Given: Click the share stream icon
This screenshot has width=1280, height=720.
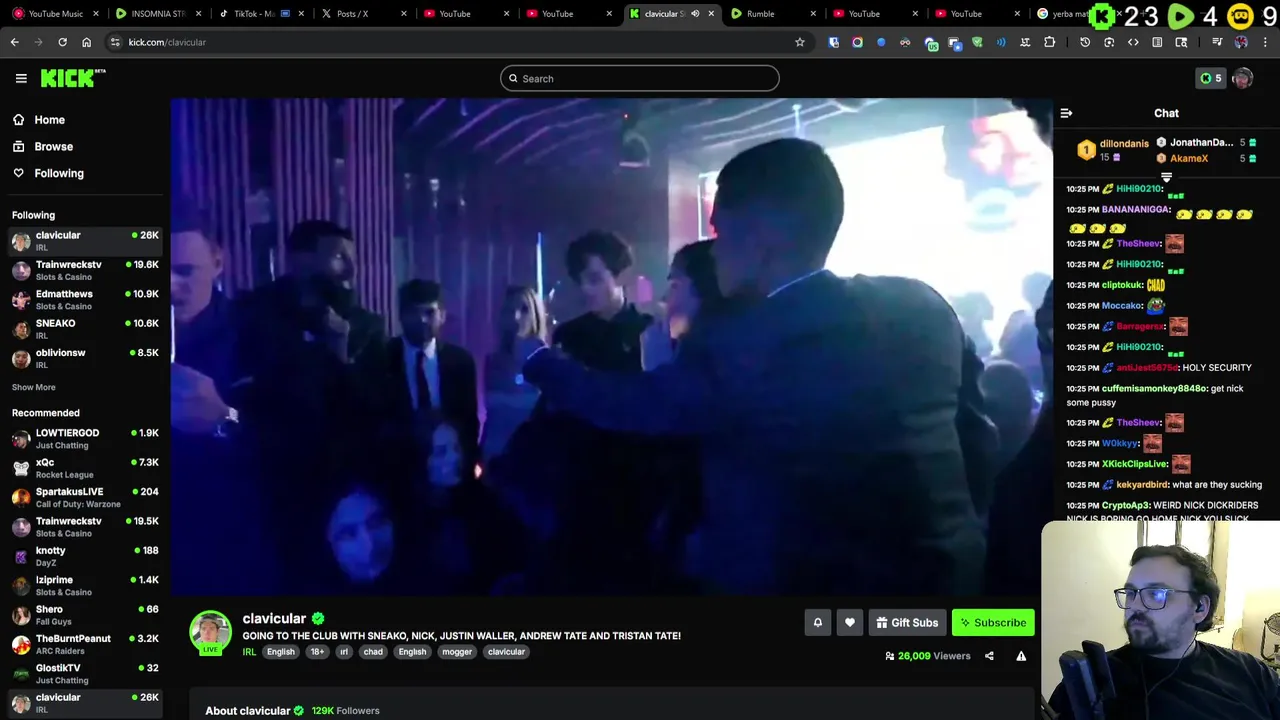Looking at the screenshot, I should pyautogui.click(x=989, y=656).
